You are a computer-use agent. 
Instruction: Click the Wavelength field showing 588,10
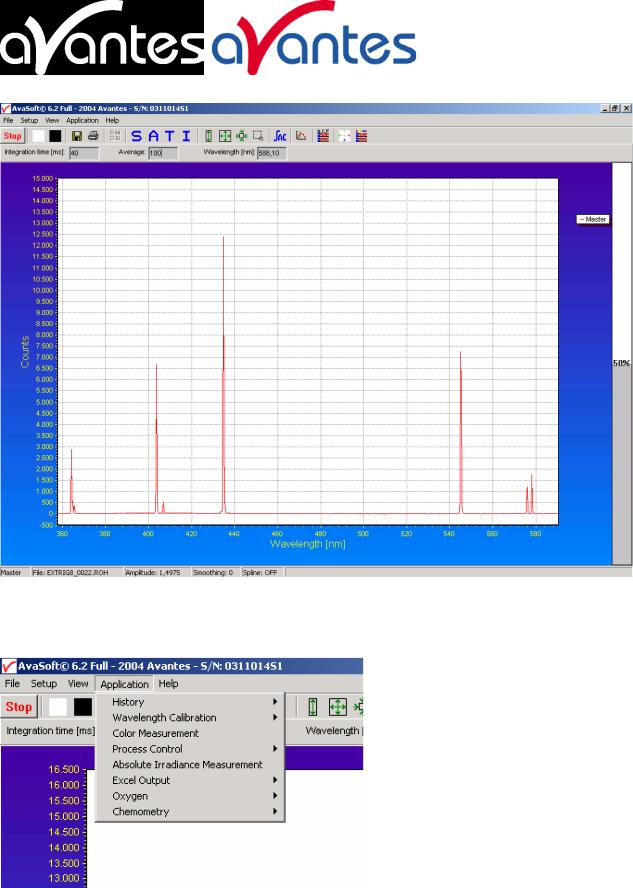click(272, 153)
